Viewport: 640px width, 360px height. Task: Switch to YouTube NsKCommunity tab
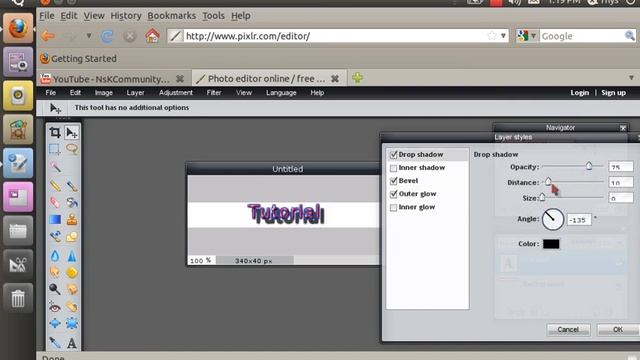[112, 78]
